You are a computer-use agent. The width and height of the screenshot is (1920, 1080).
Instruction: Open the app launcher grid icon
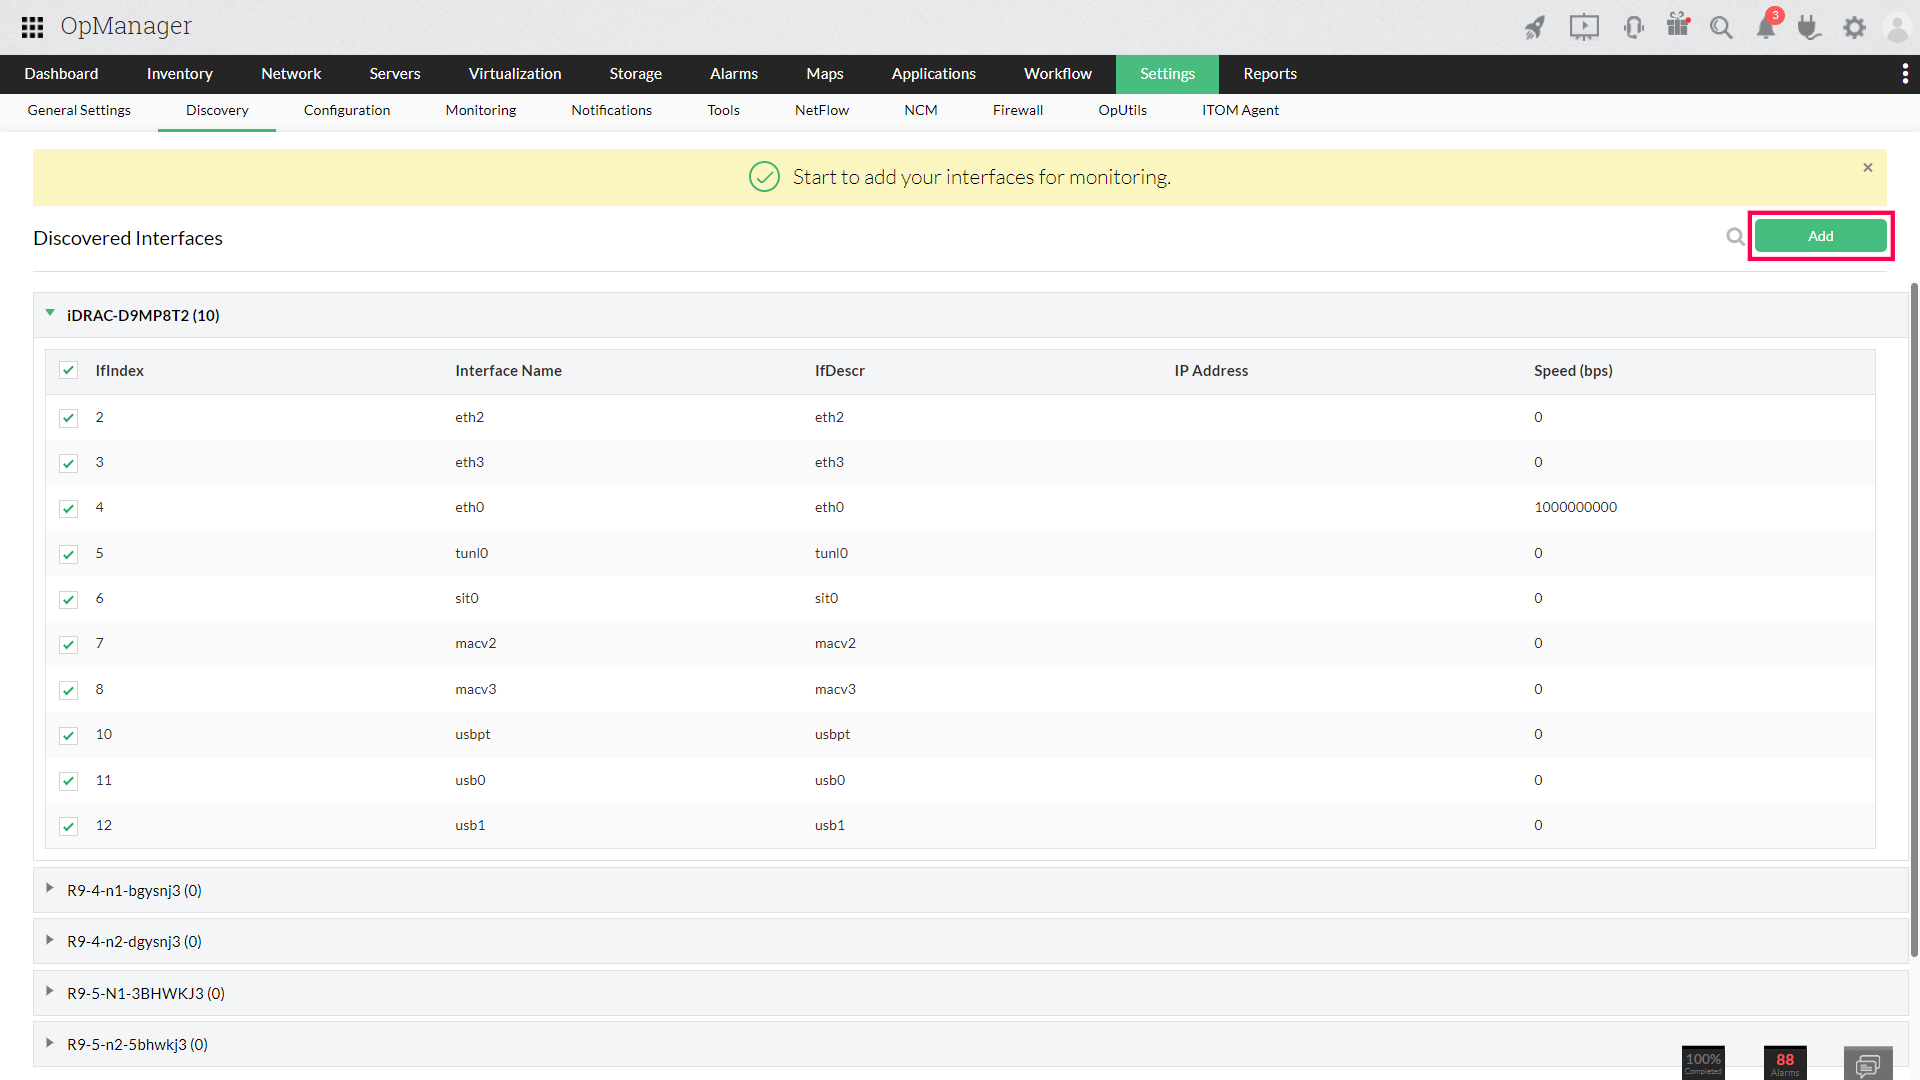tap(32, 27)
